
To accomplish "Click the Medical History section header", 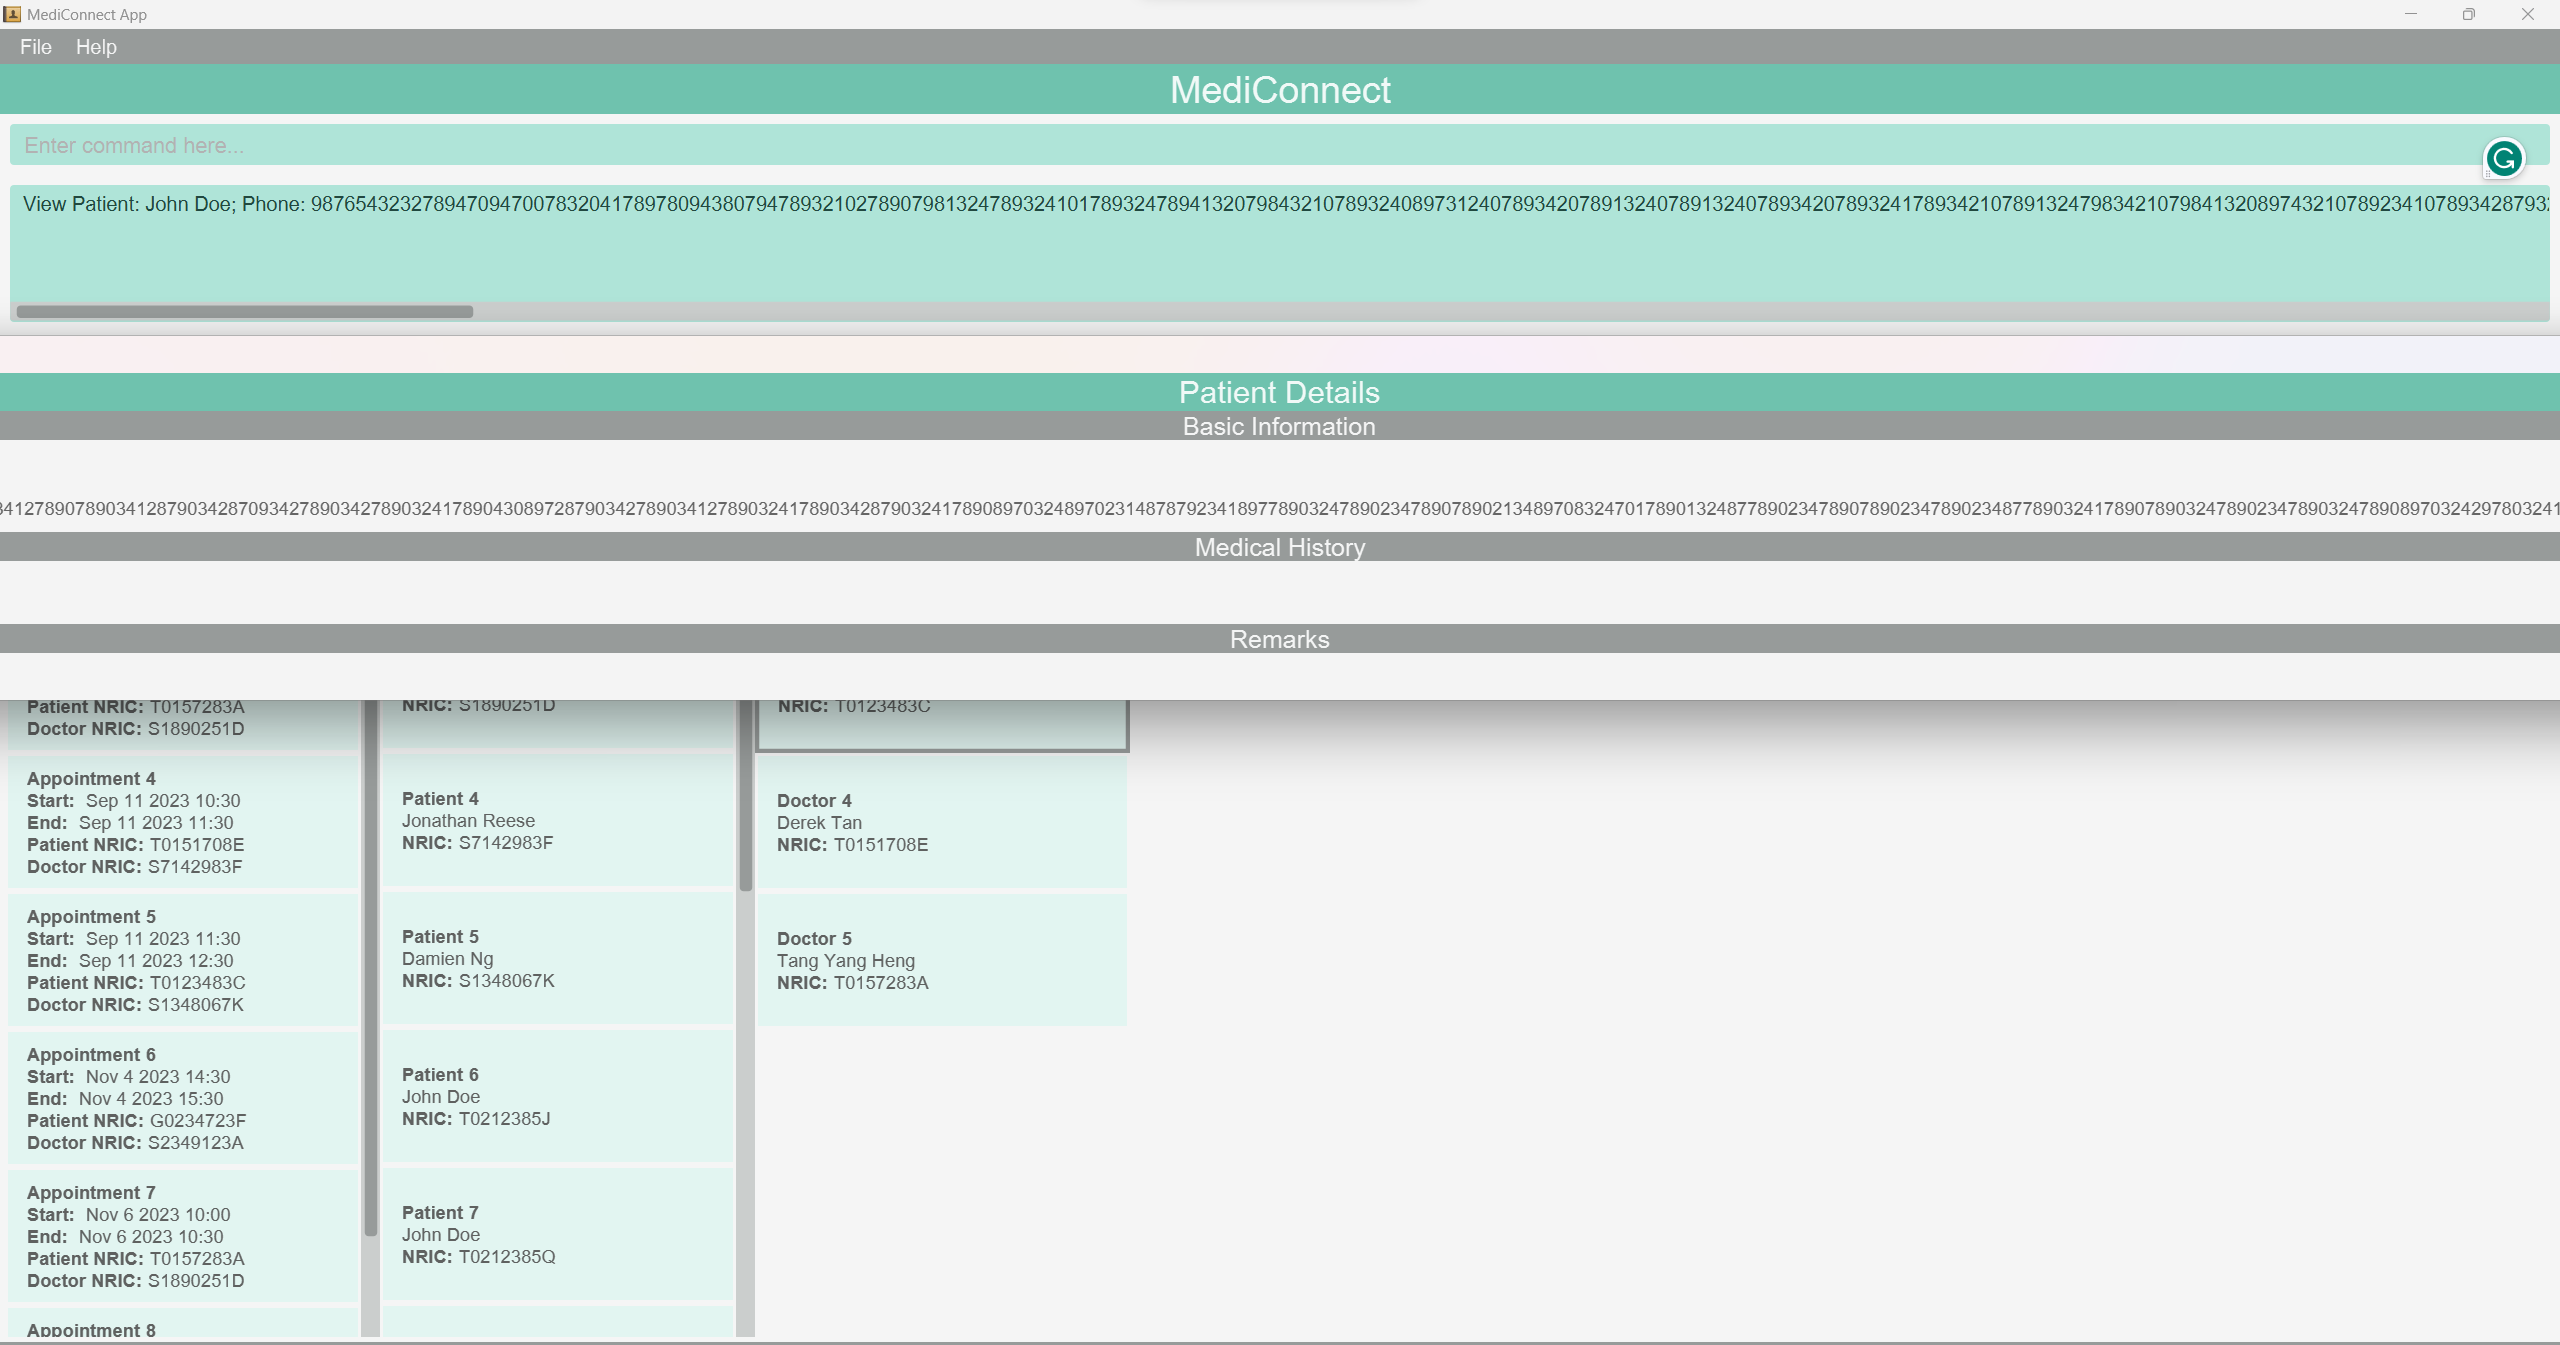I will coord(1279,547).
